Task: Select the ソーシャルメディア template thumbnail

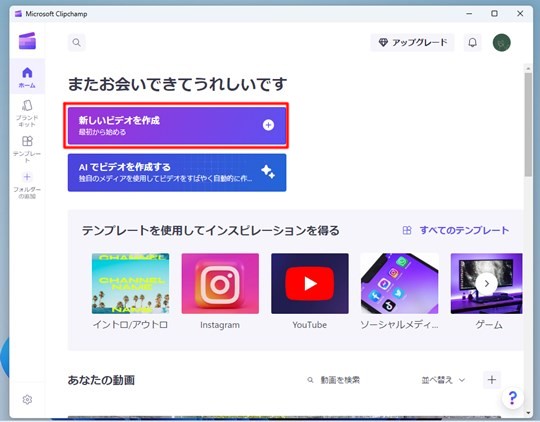Action: (x=399, y=284)
